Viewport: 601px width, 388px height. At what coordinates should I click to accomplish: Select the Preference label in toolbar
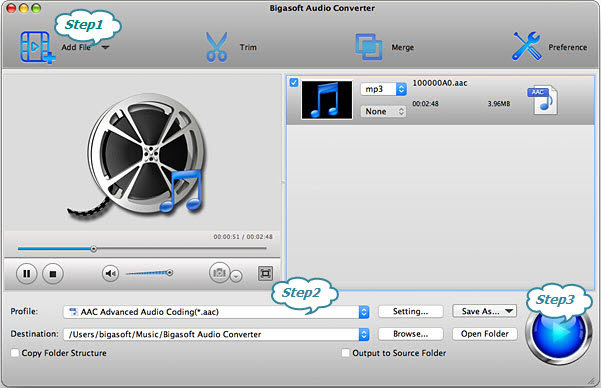[x=567, y=47]
